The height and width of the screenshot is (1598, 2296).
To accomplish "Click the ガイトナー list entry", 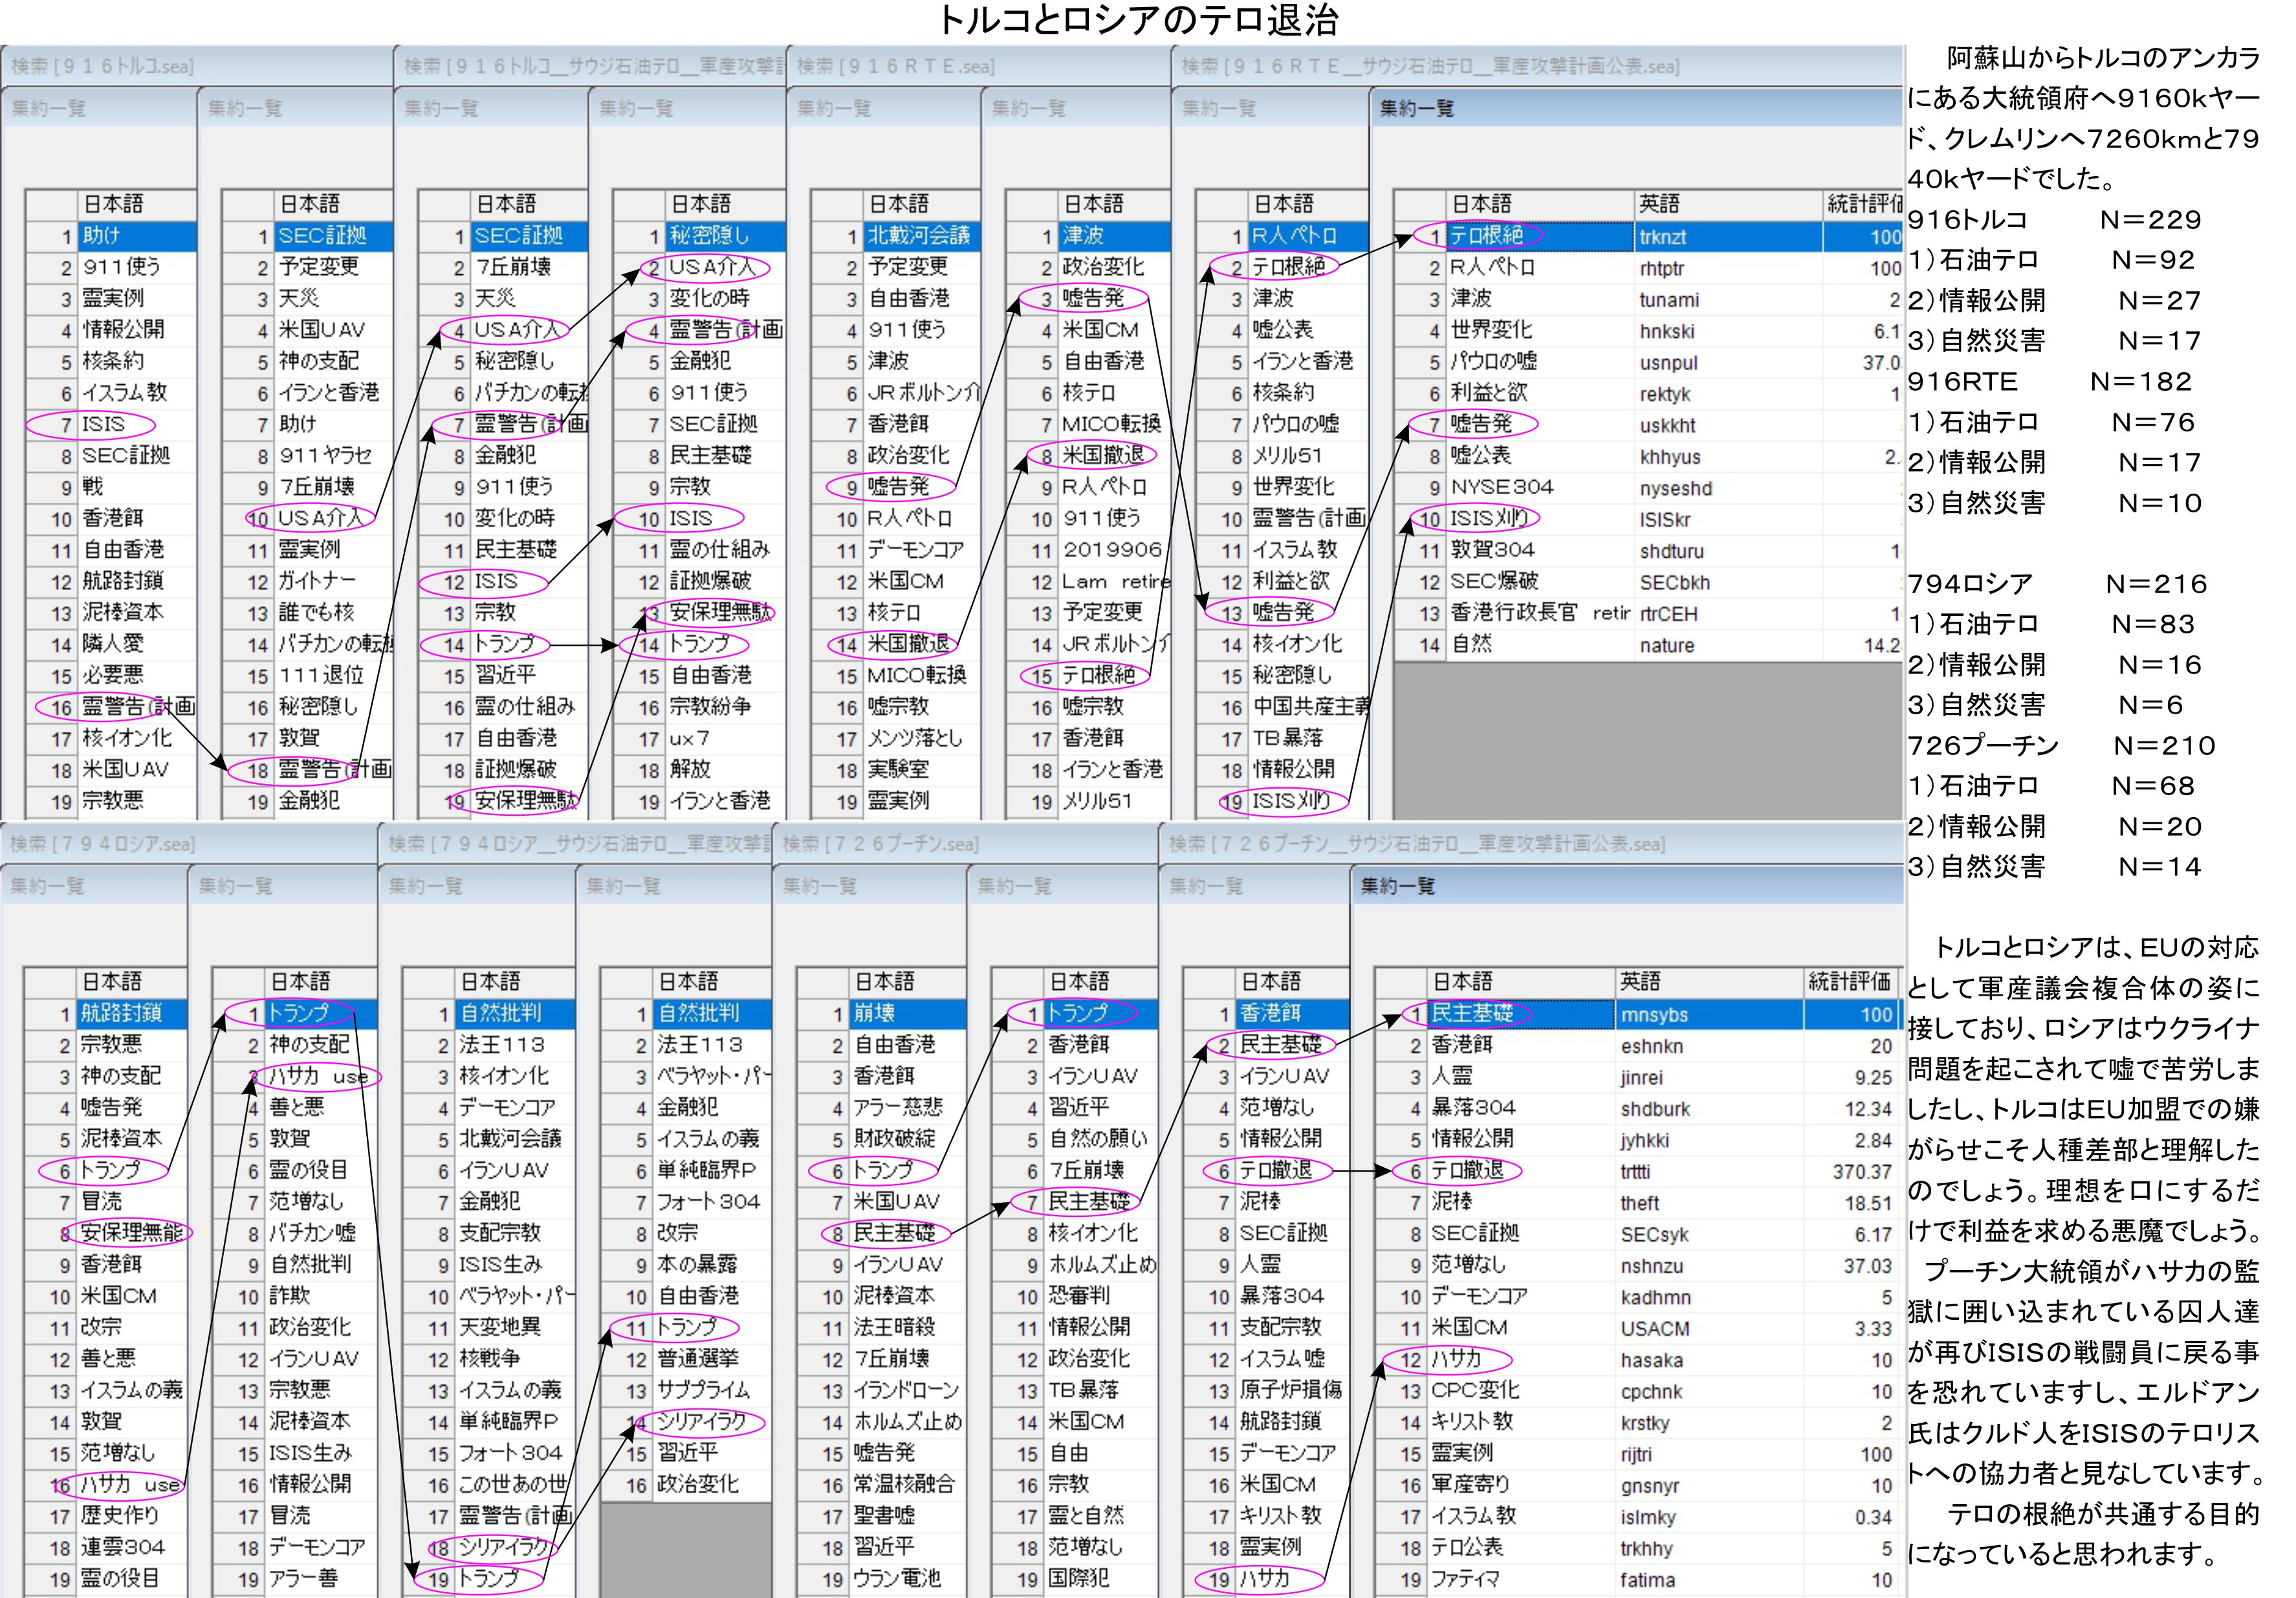I will [x=317, y=581].
